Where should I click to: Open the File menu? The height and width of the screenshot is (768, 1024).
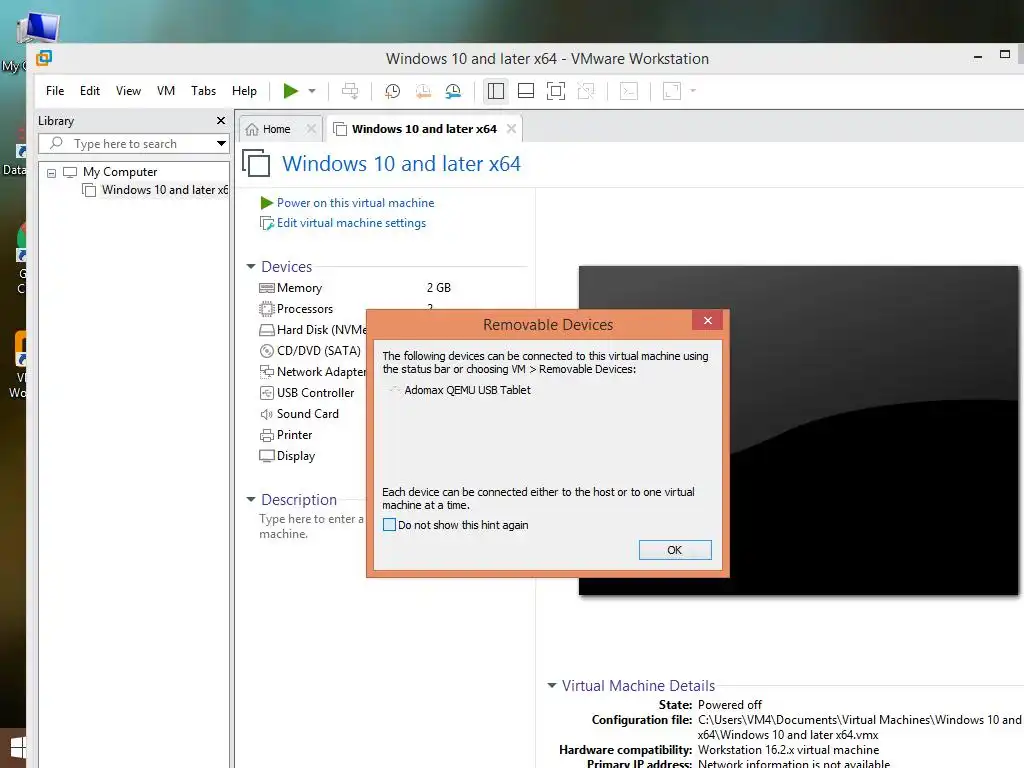(55, 91)
